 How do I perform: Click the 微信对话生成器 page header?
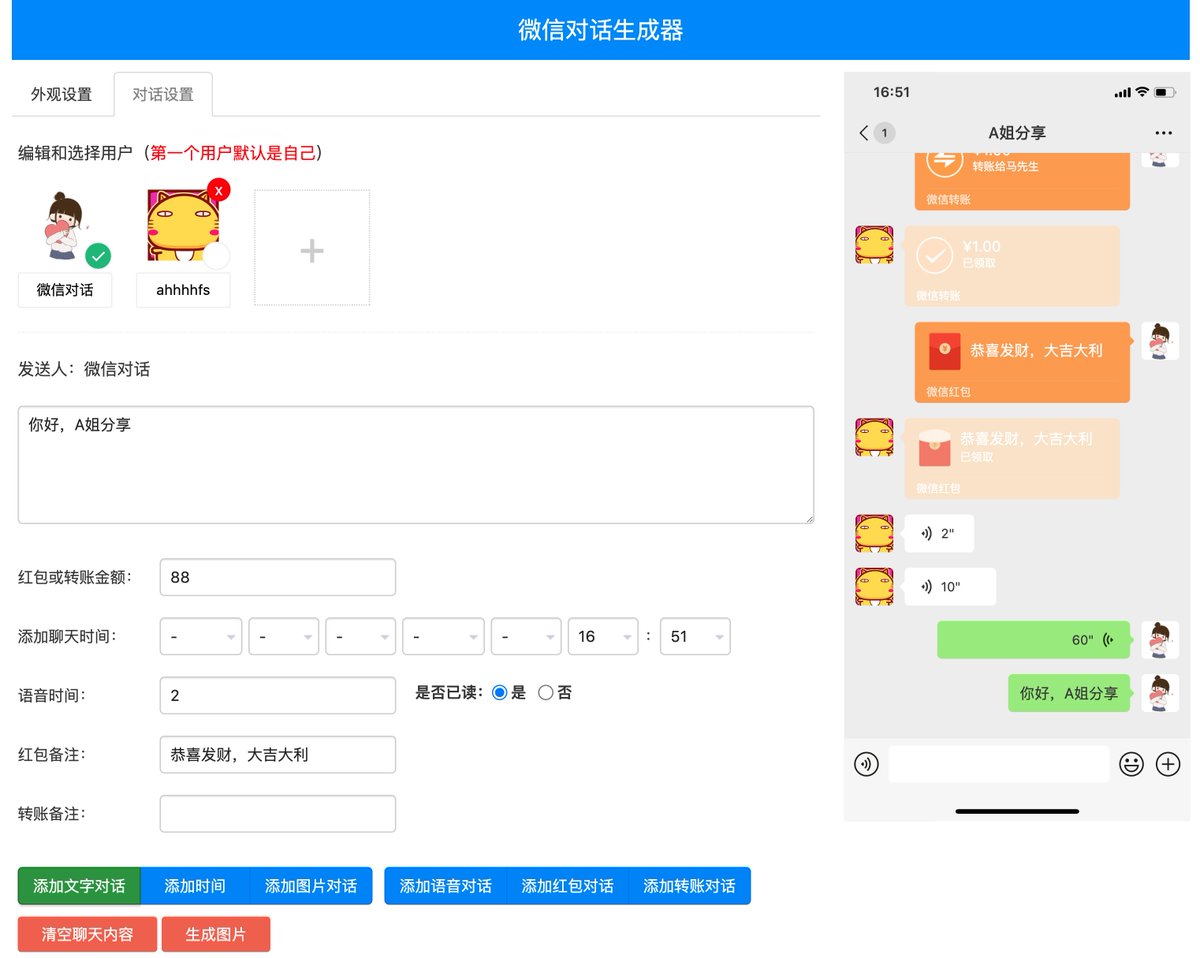601,30
